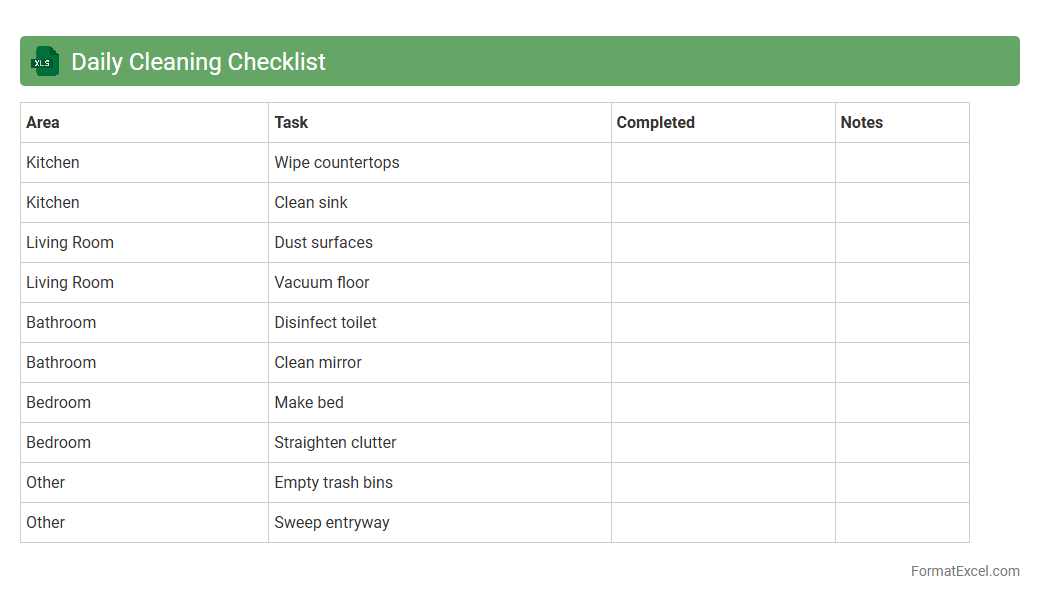1040x600 pixels.
Task: Select the Make bed task cell
Action: [309, 402]
